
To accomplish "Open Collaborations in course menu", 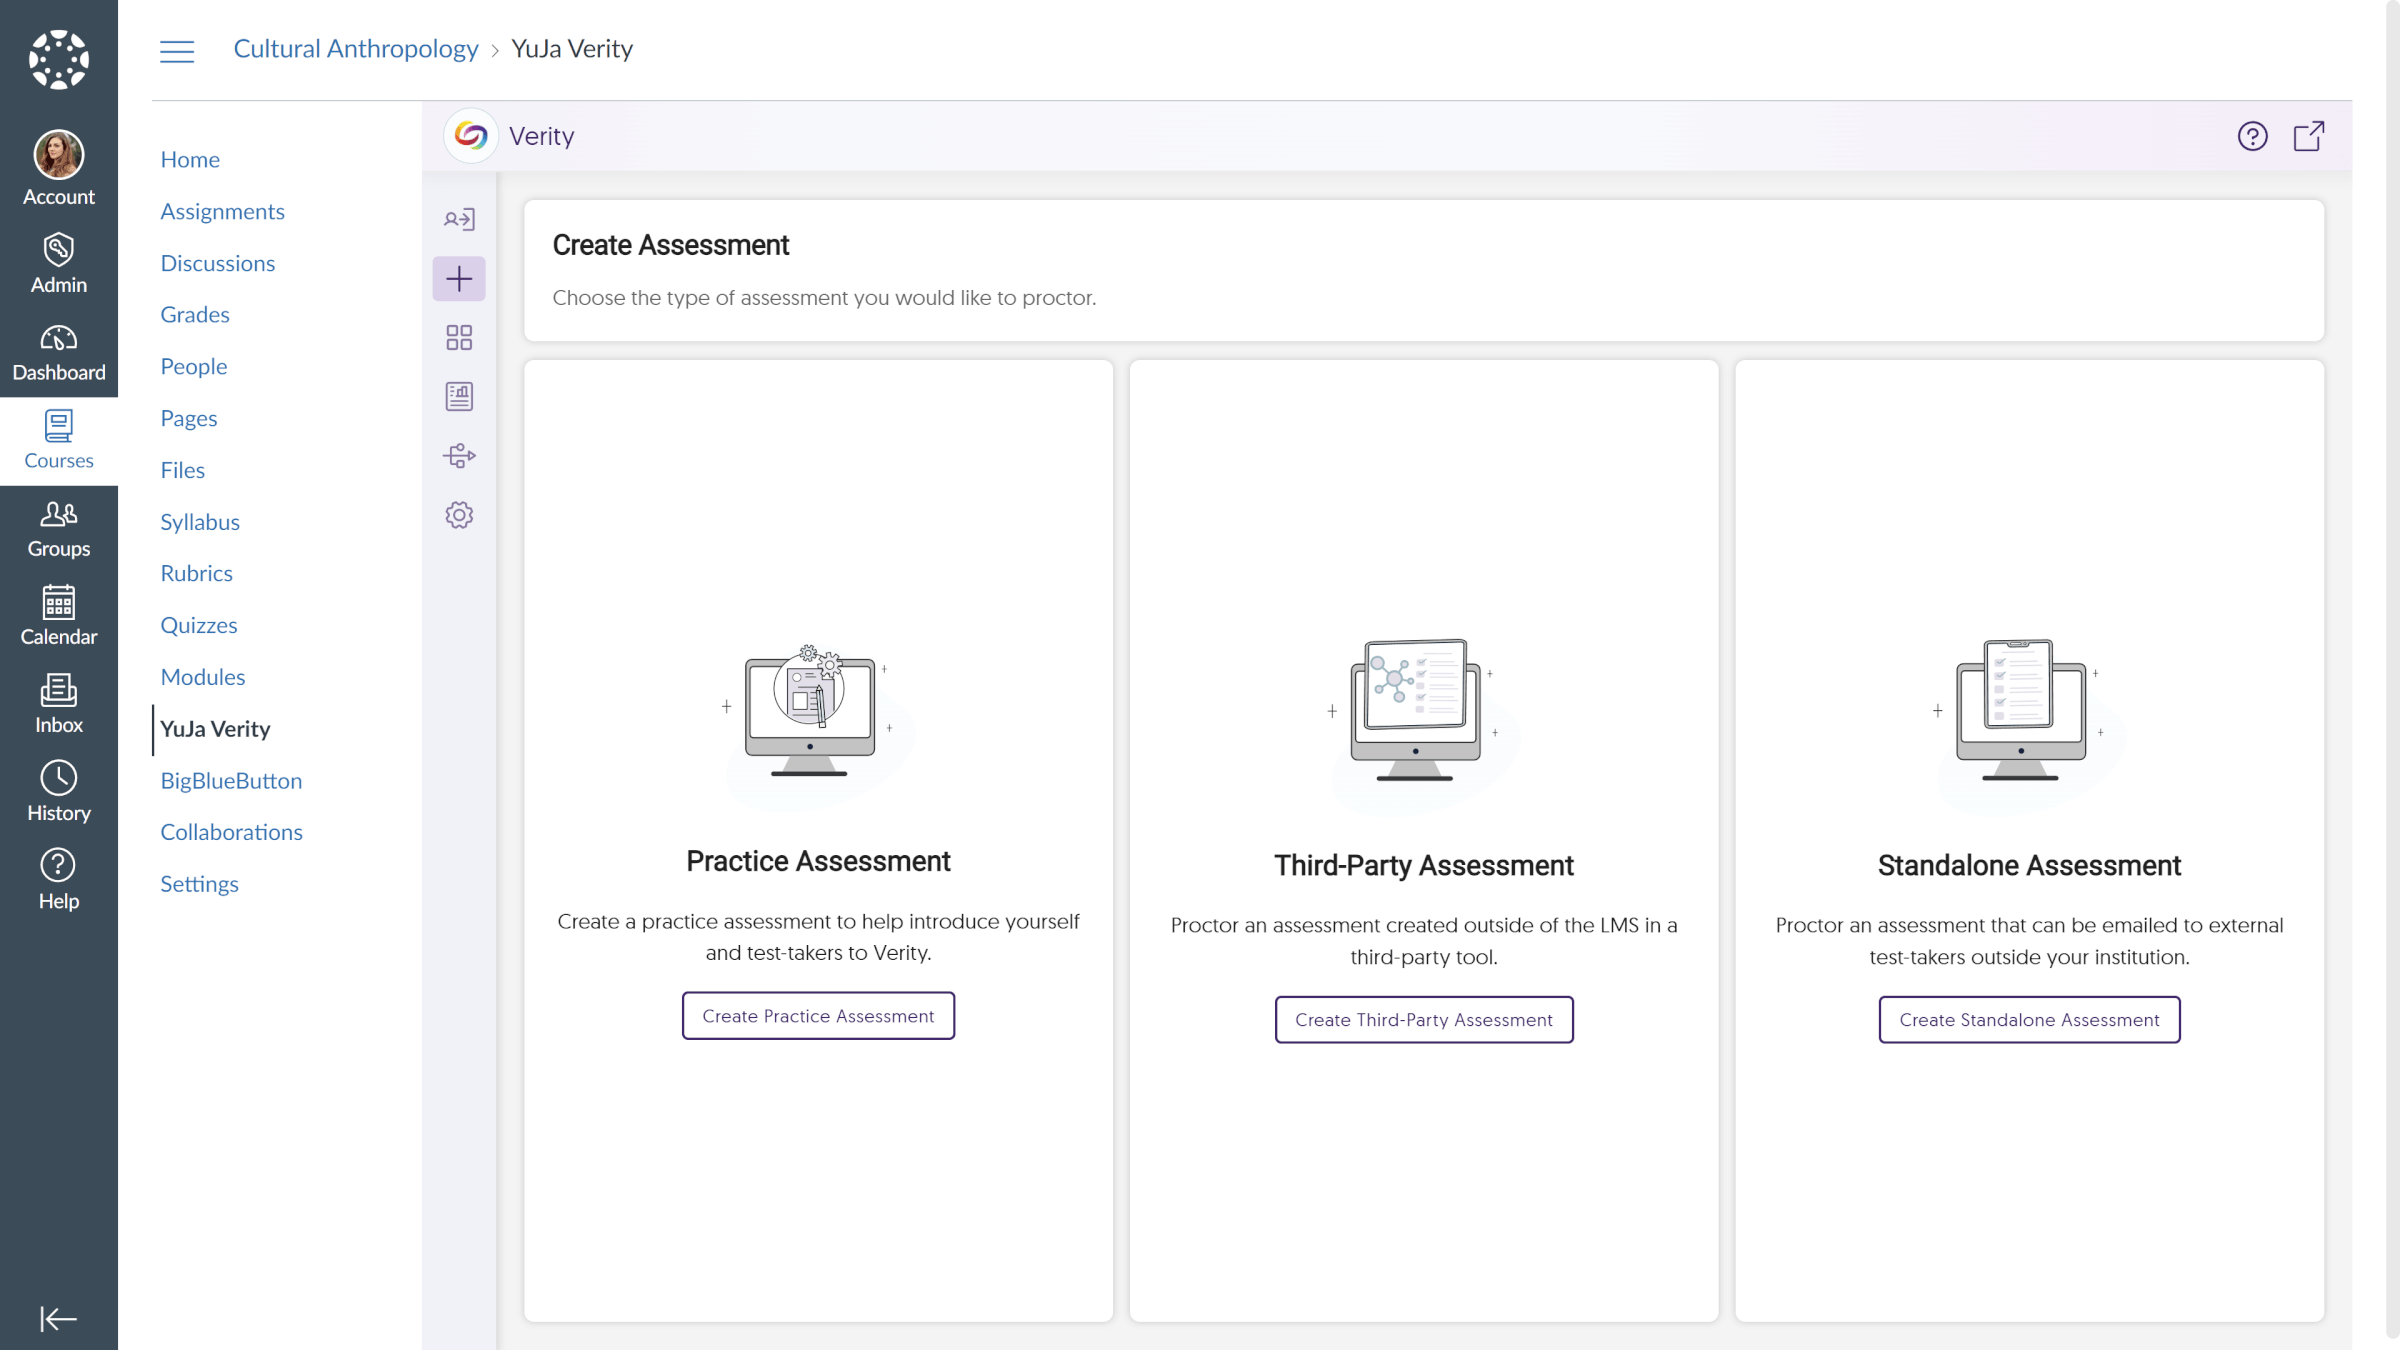I will (x=231, y=832).
